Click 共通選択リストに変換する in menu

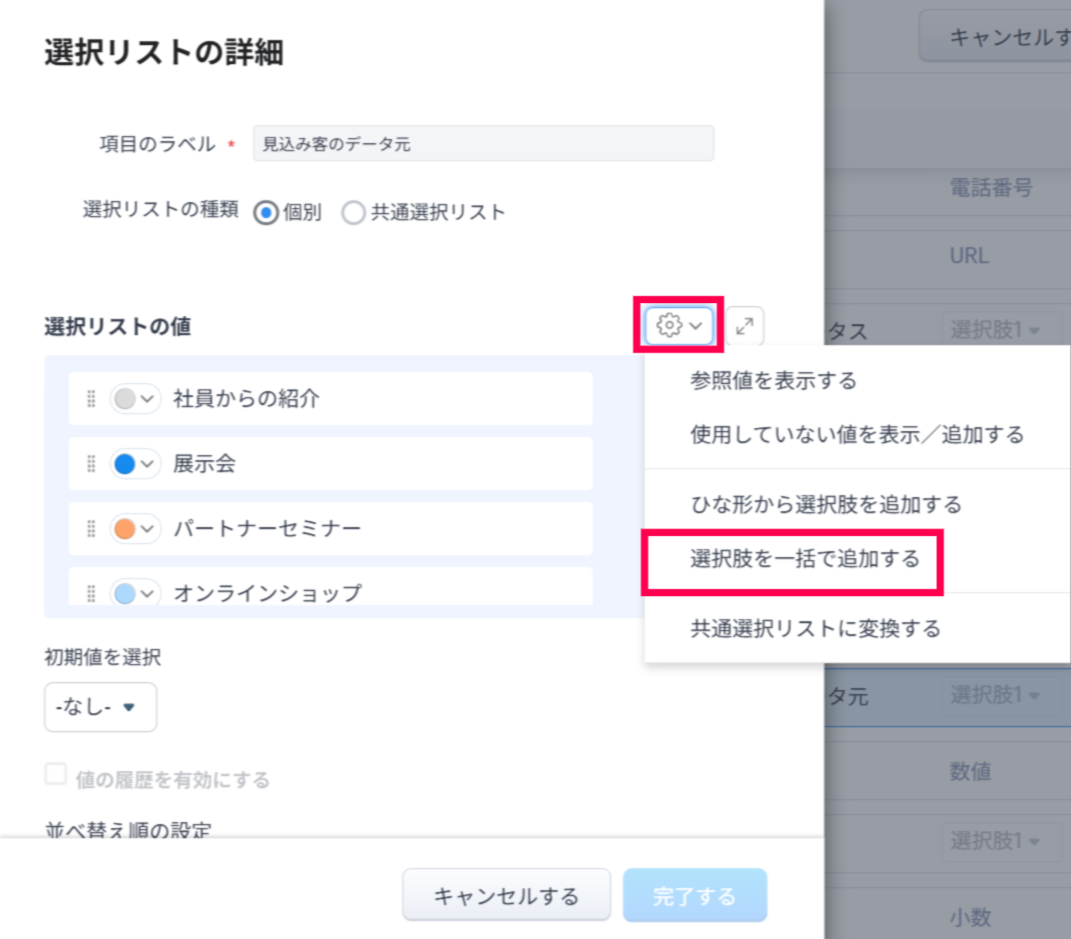[x=815, y=629]
